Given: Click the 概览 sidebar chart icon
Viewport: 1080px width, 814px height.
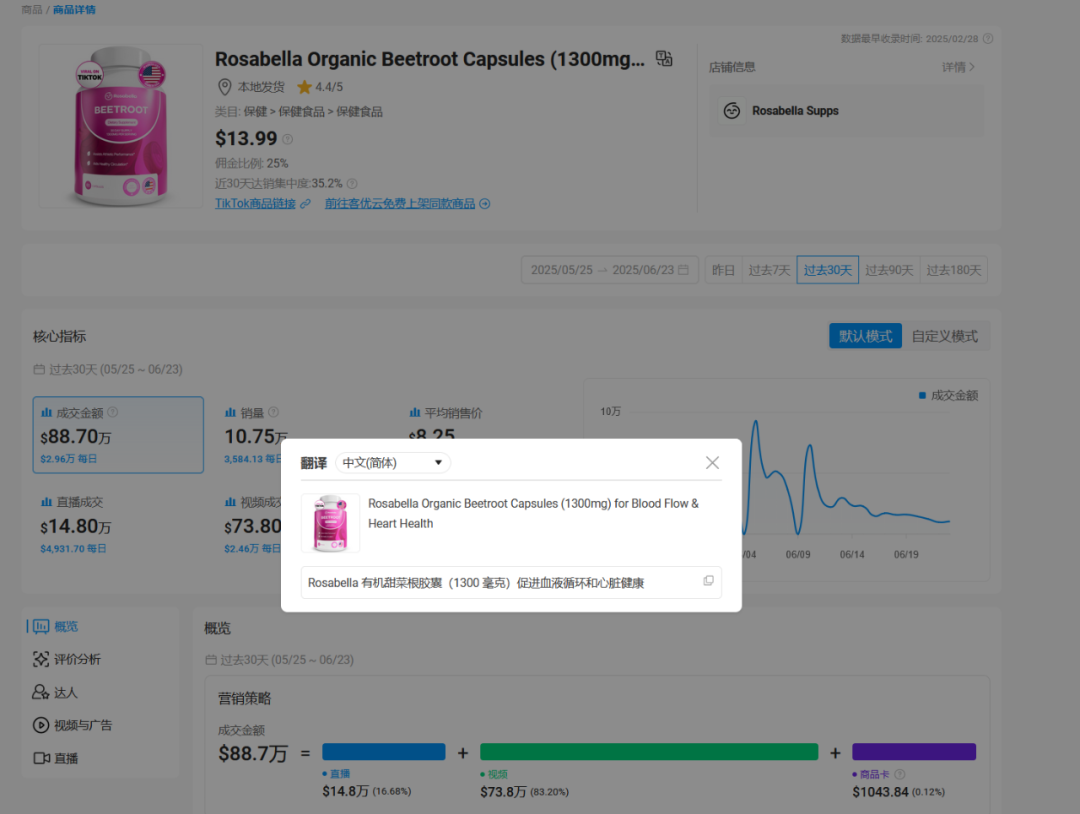Looking at the screenshot, I should tap(41, 627).
